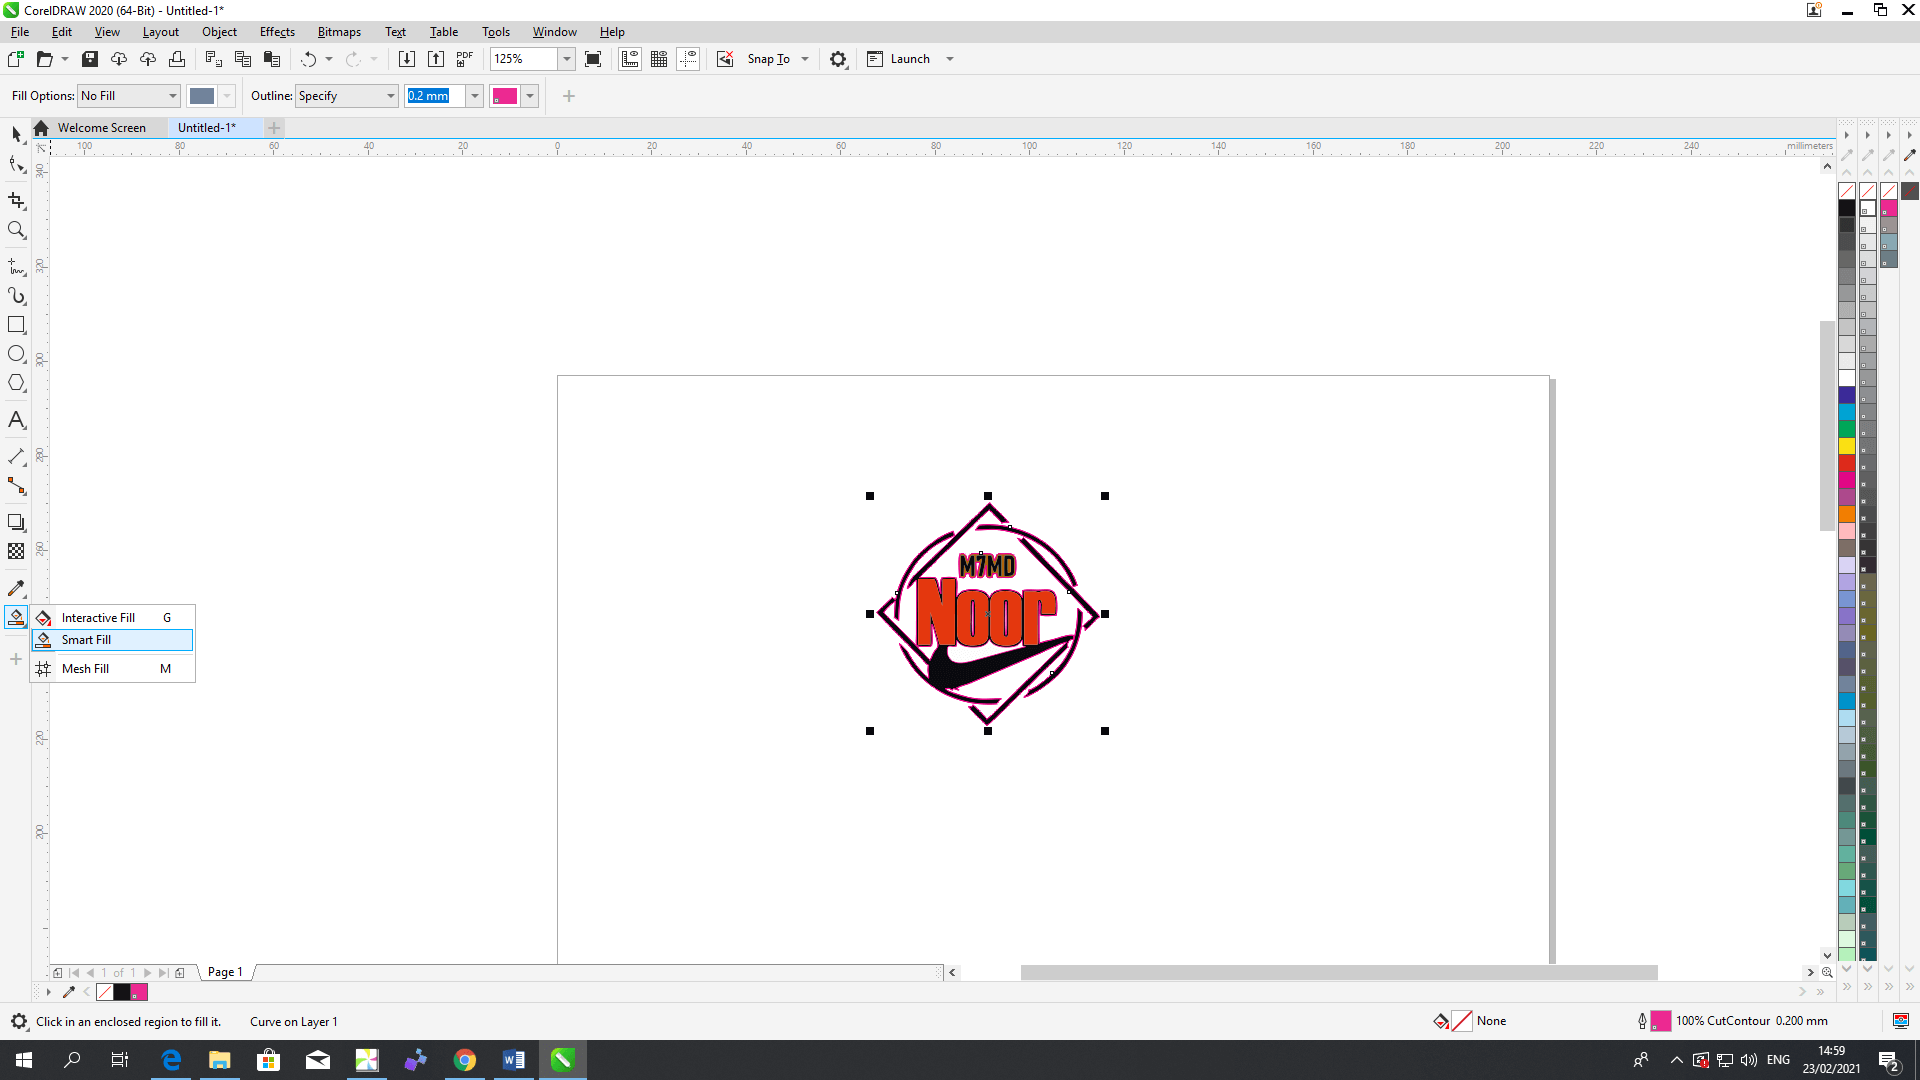Open the outline width dropdown arrow
The height and width of the screenshot is (1080, 1920).
pyautogui.click(x=475, y=96)
